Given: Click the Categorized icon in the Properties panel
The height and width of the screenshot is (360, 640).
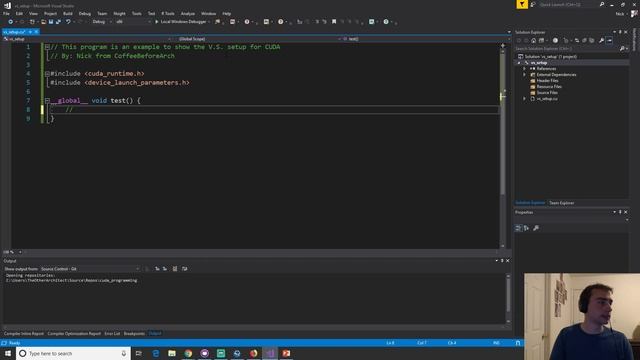Looking at the screenshot, I should pos(518,228).
